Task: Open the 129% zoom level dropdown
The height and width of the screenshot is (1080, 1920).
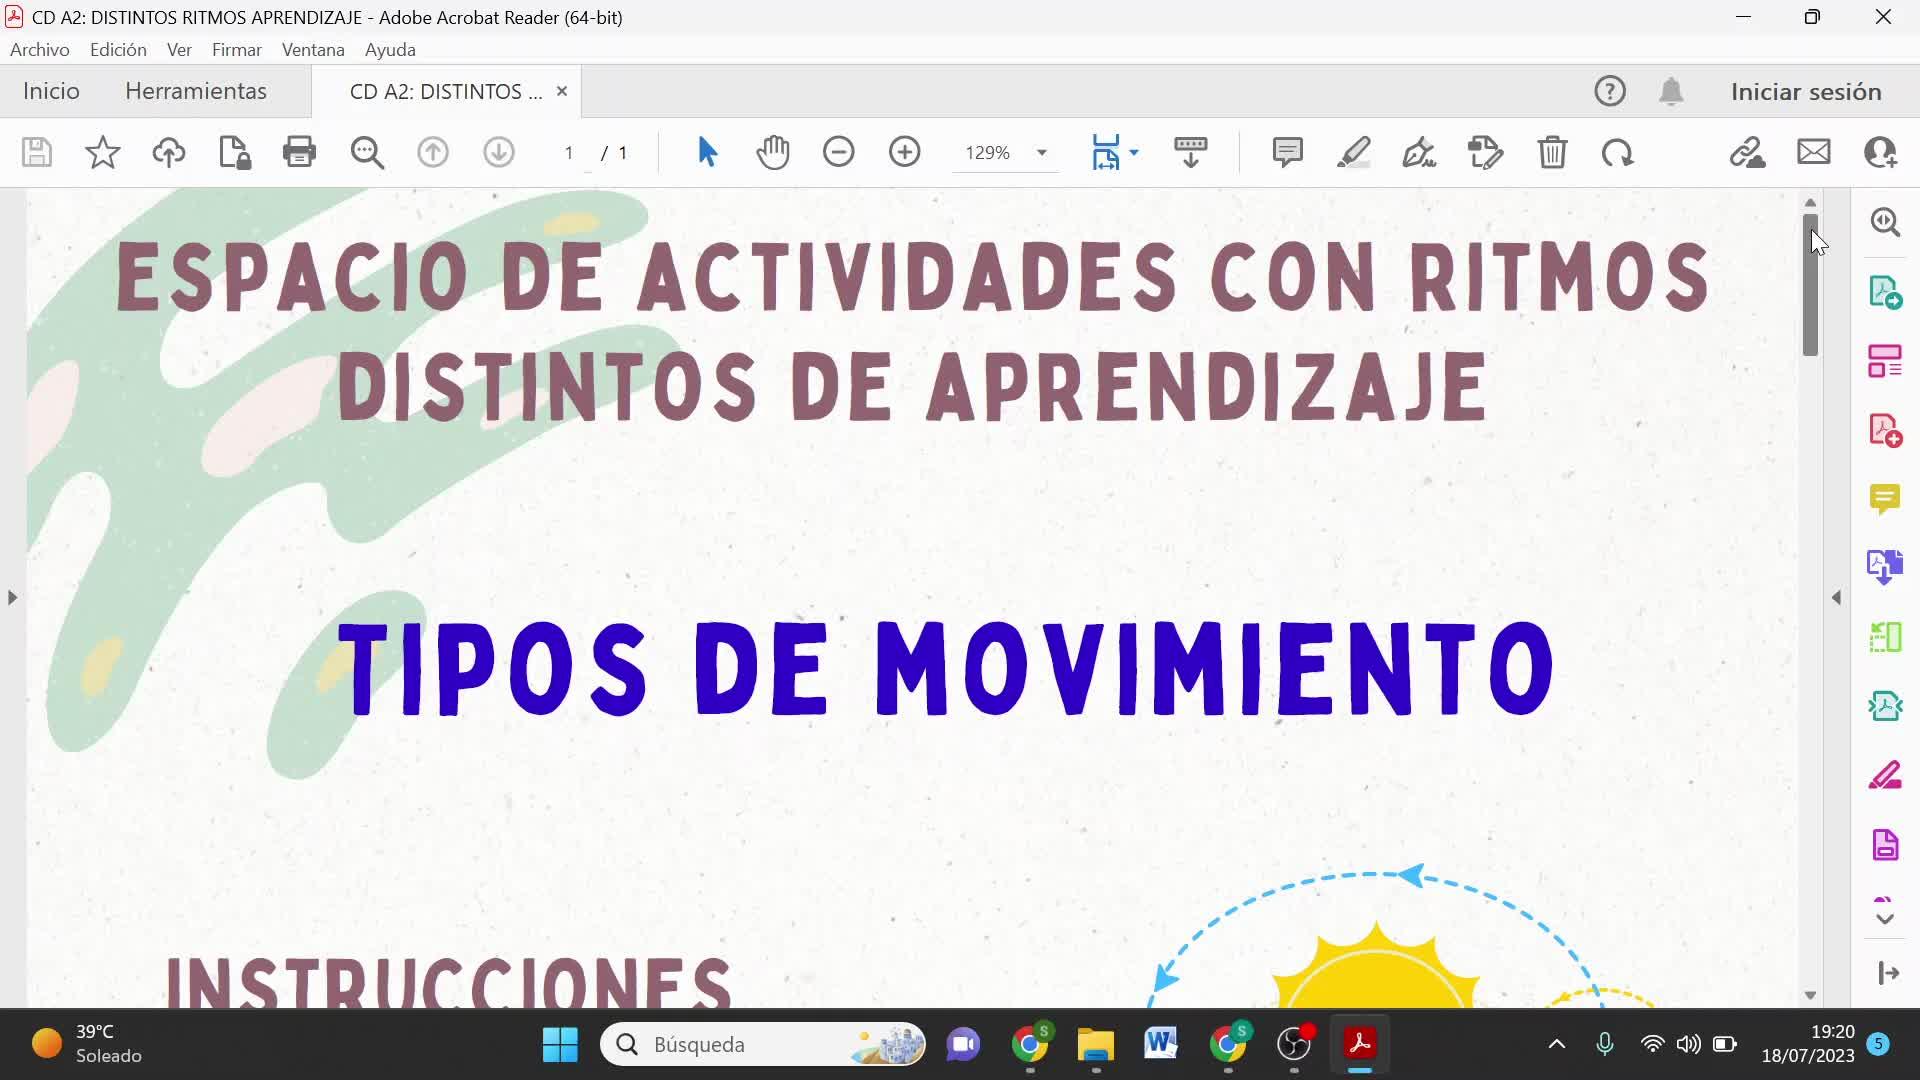Action: [1041, 152]
